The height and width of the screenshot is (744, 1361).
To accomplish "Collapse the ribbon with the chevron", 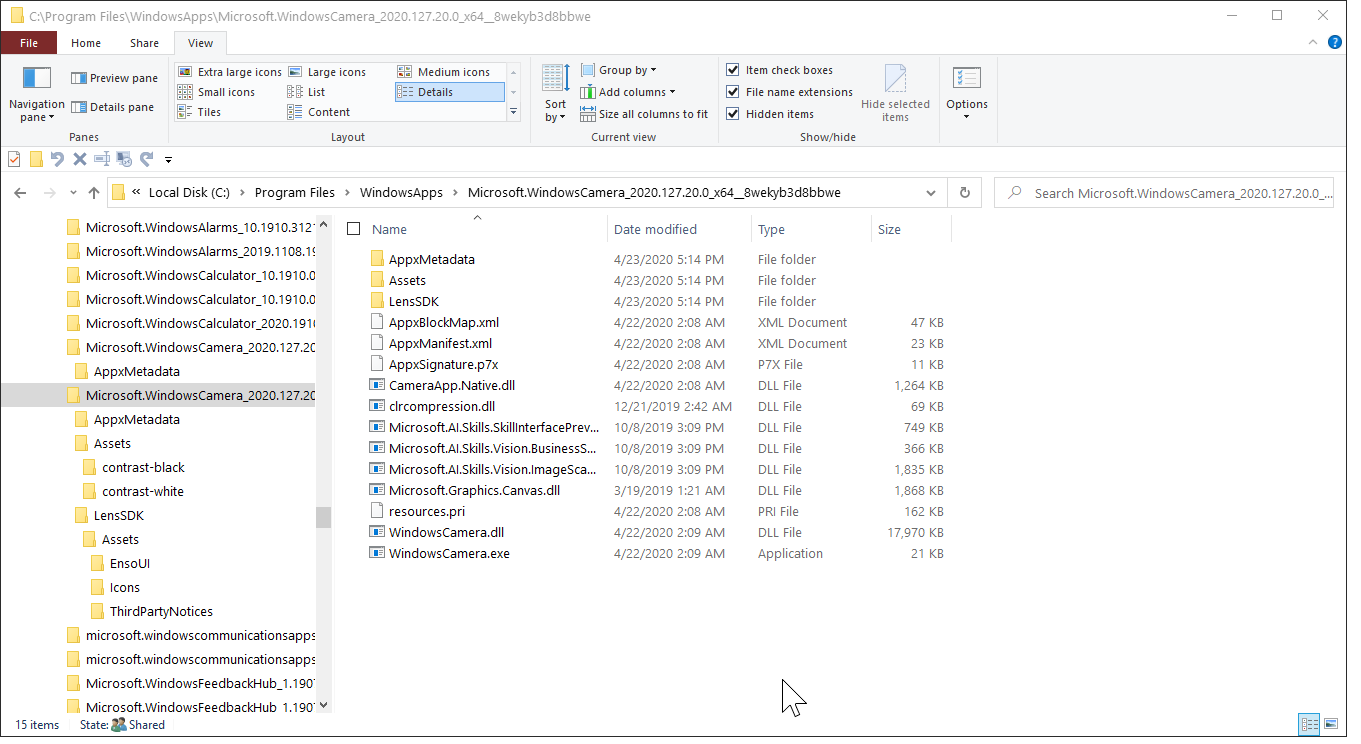I will pos(1314,43).
